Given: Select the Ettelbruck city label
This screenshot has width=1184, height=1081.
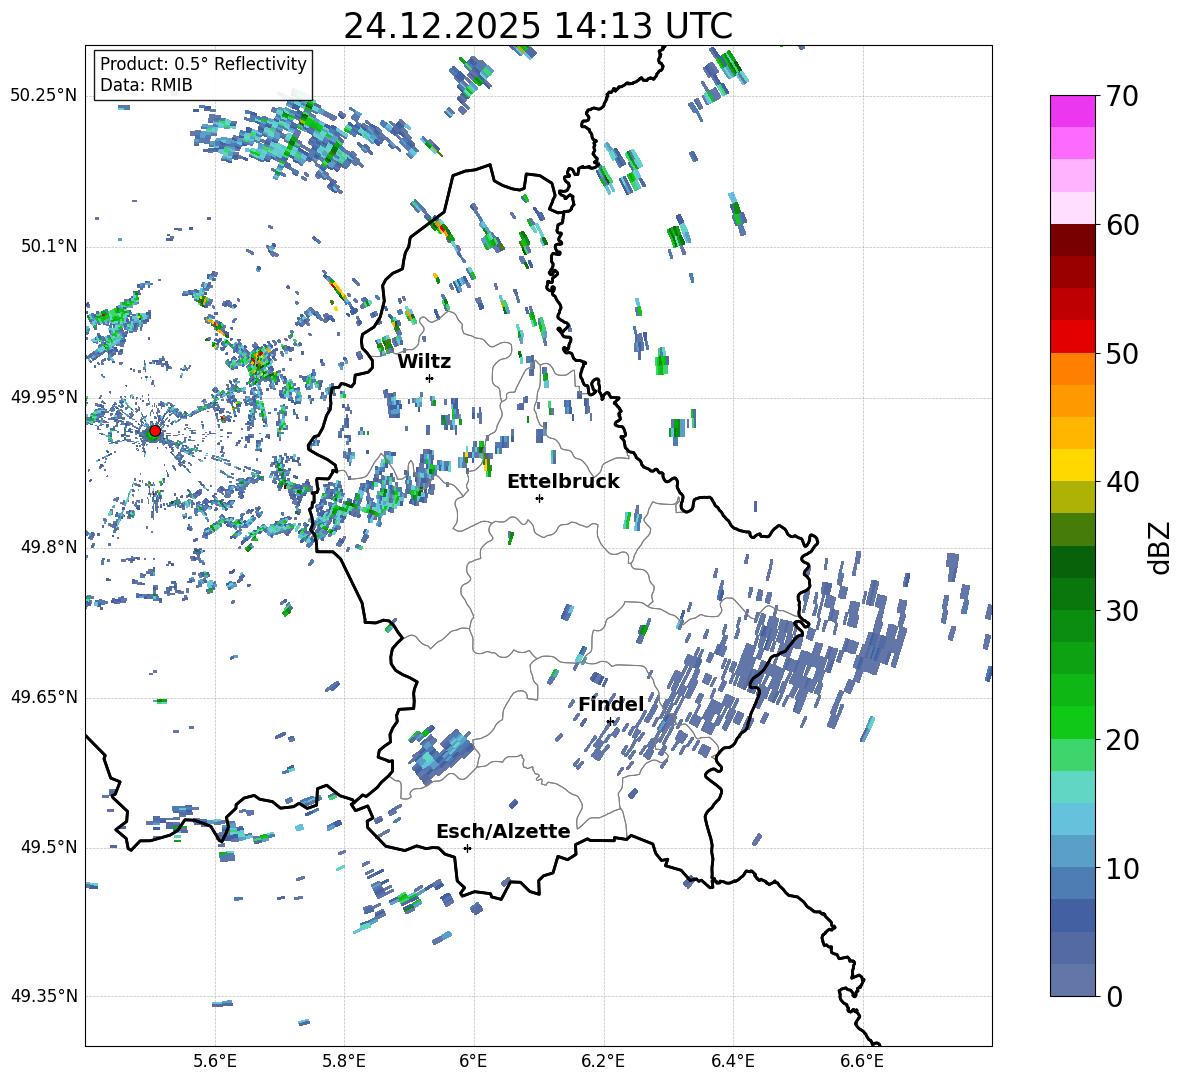Looking at the screenshot, I should (563, 481).
